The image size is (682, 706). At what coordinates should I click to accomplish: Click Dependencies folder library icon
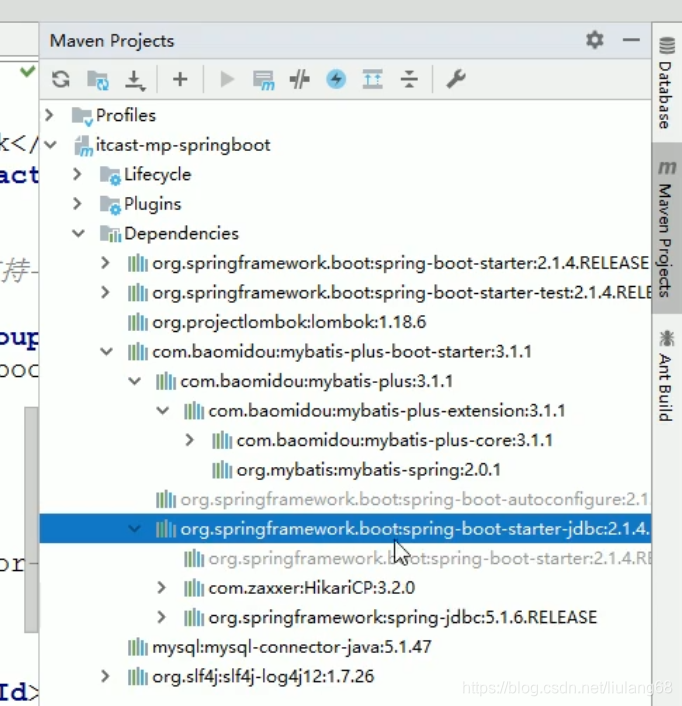point(110,234)
